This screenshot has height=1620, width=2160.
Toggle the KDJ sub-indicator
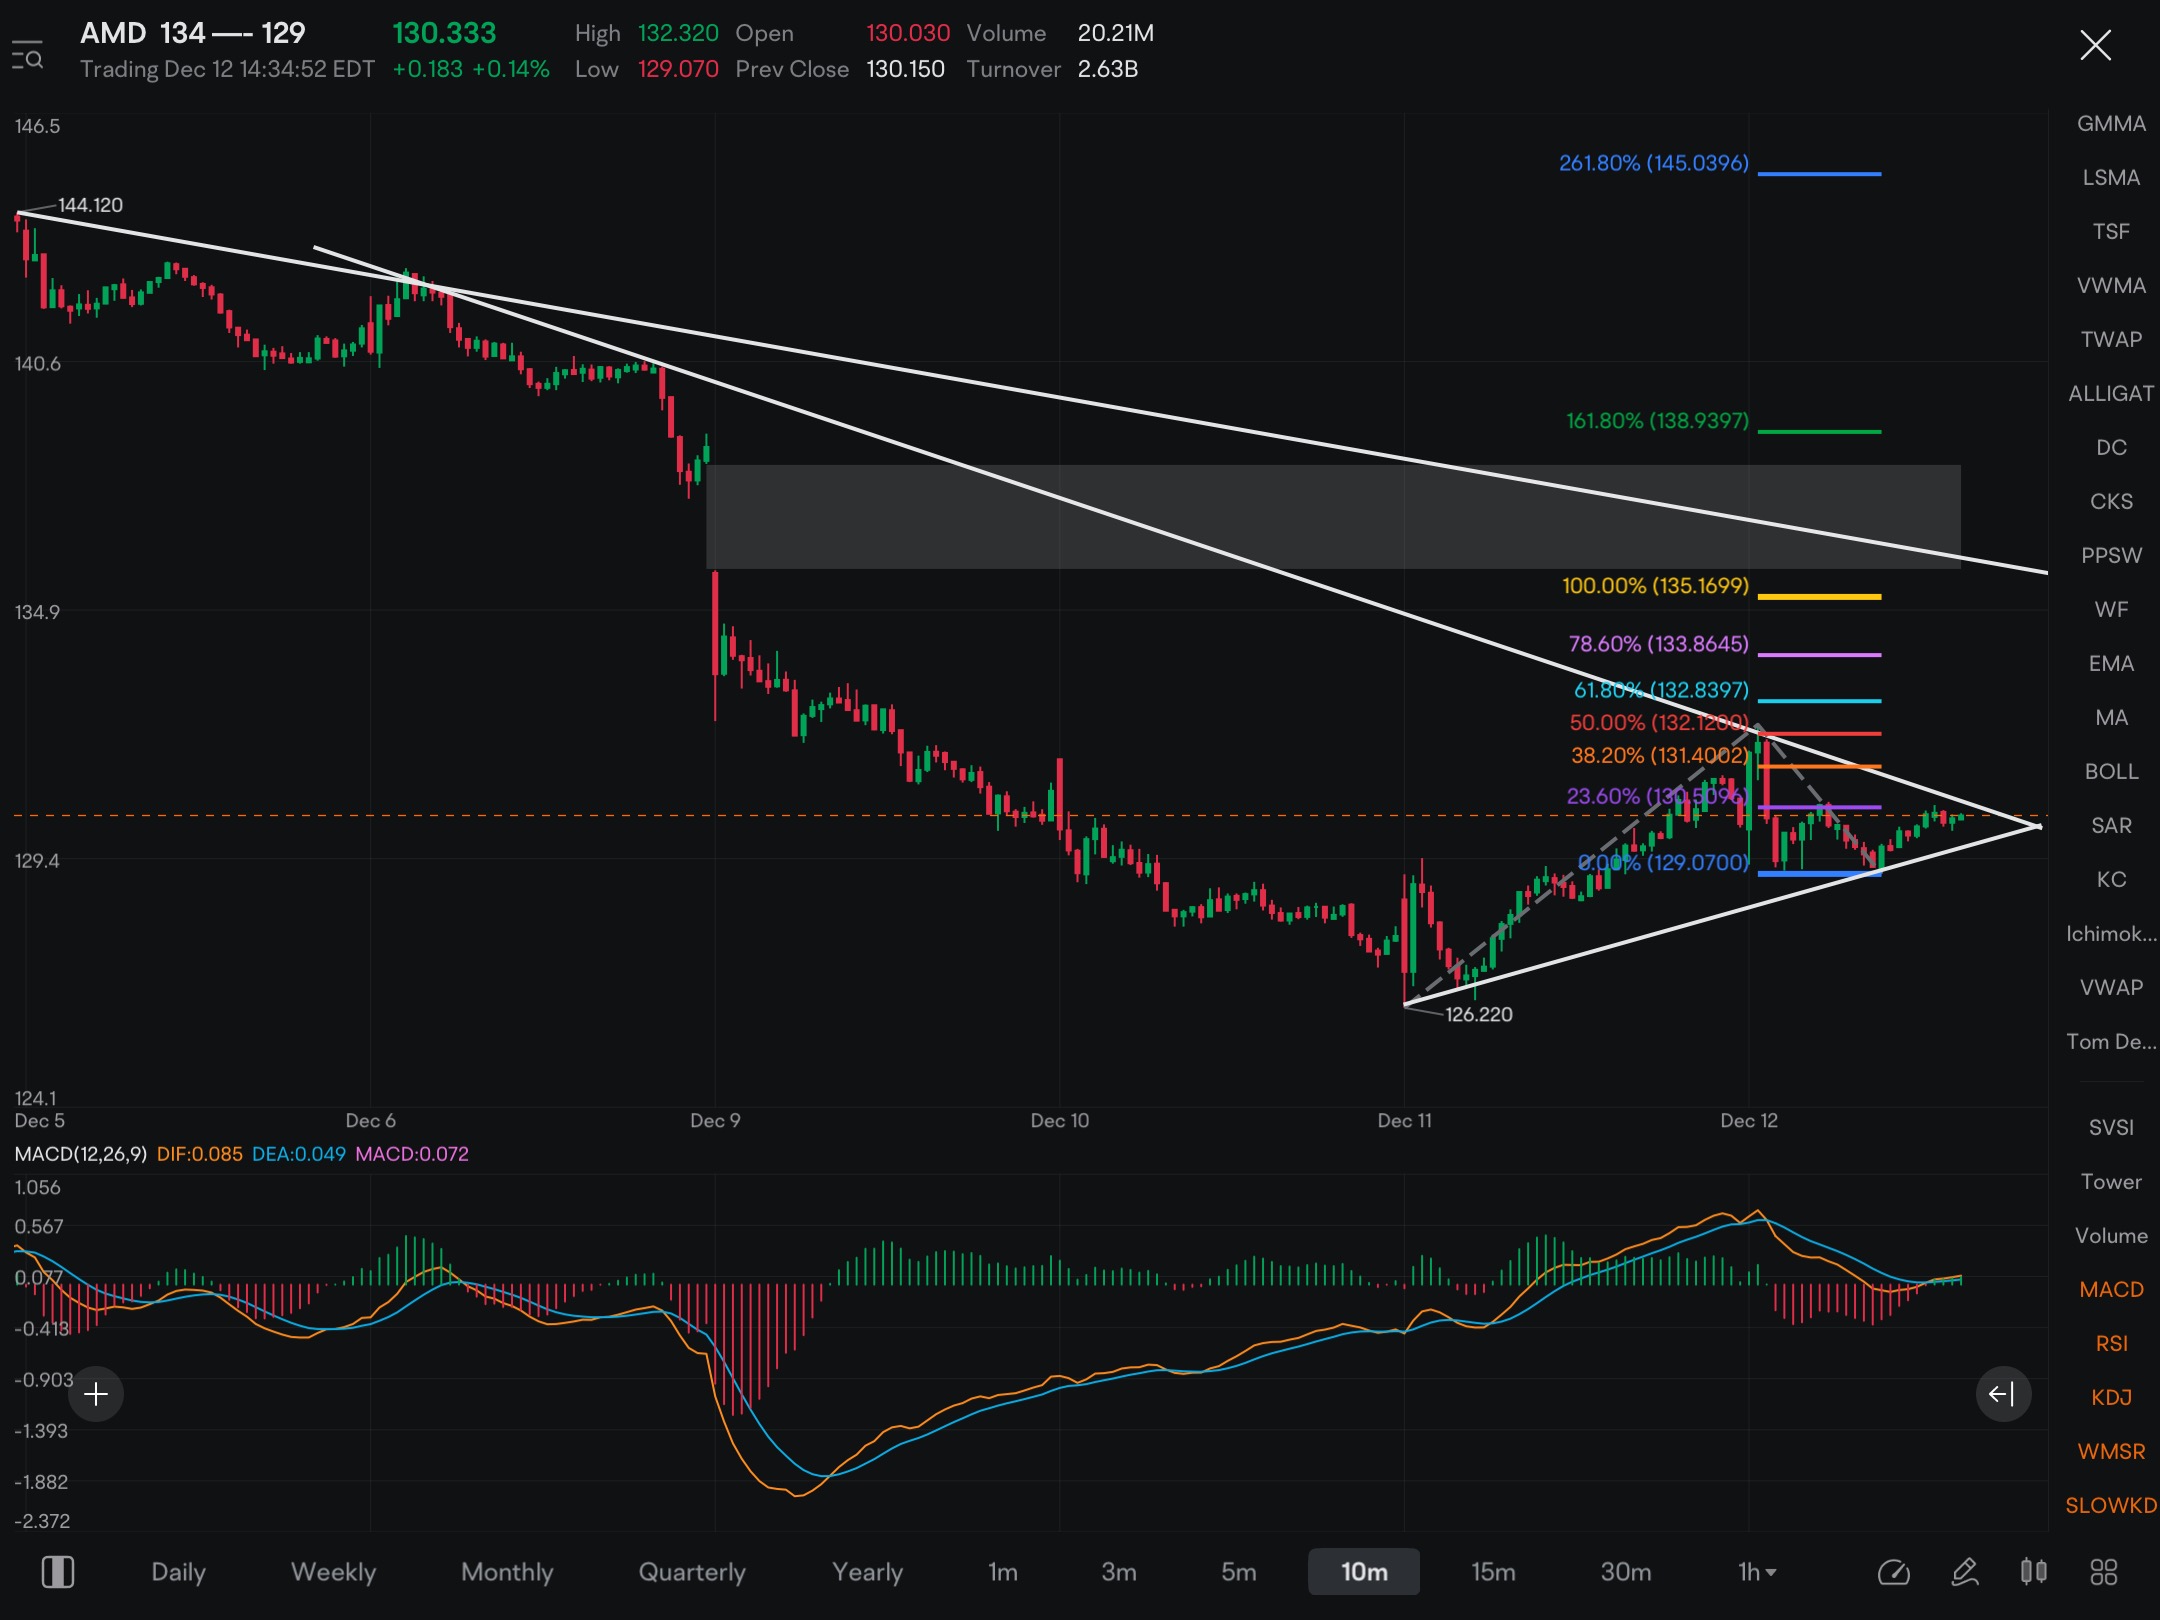tap(2111, 1398)
